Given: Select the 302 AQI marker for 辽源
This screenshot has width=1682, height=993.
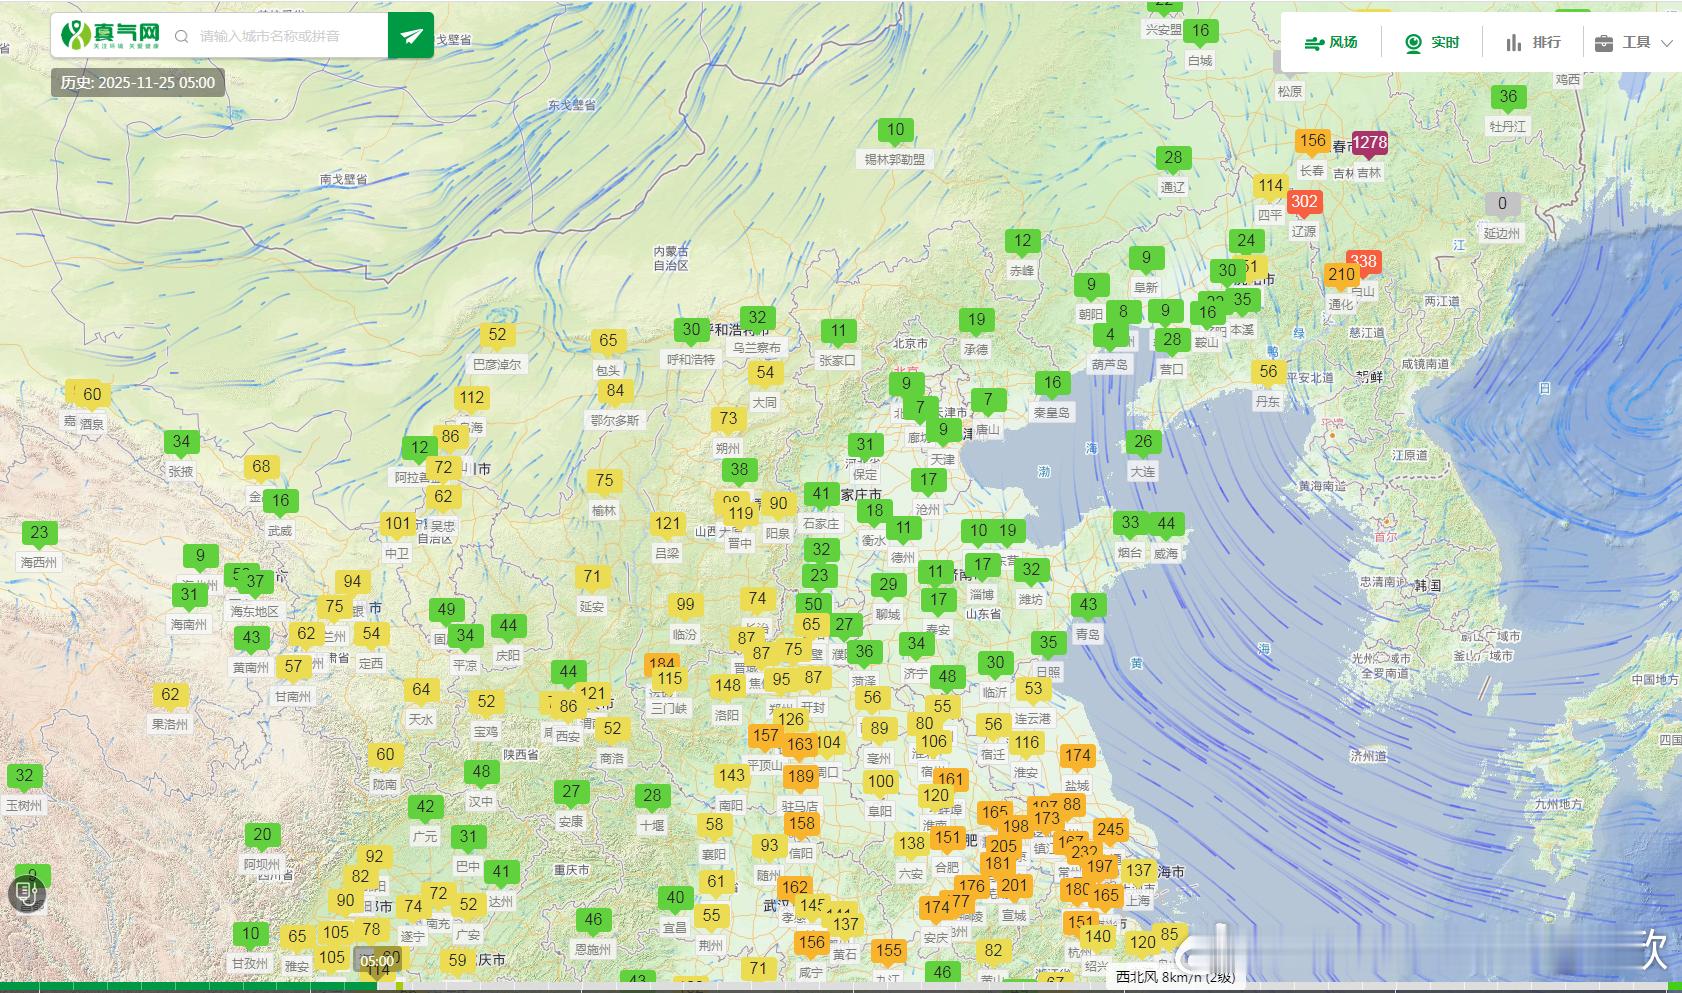Looking at the screenshot, I should (1304, 202).
